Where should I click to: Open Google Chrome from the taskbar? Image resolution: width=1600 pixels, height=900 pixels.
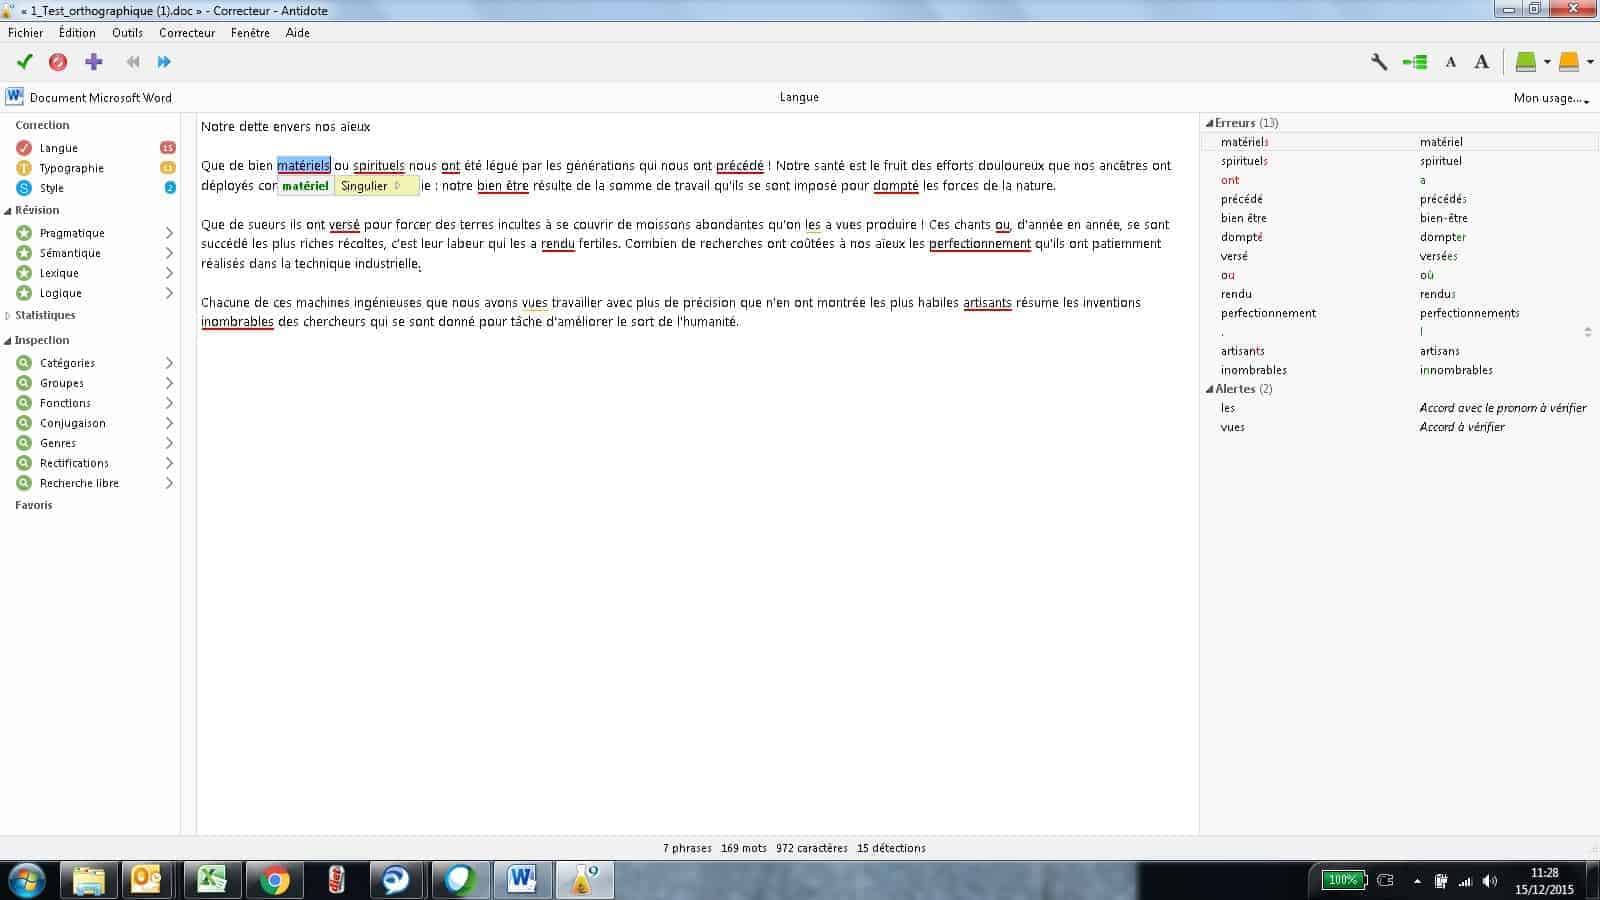(274, 880)
